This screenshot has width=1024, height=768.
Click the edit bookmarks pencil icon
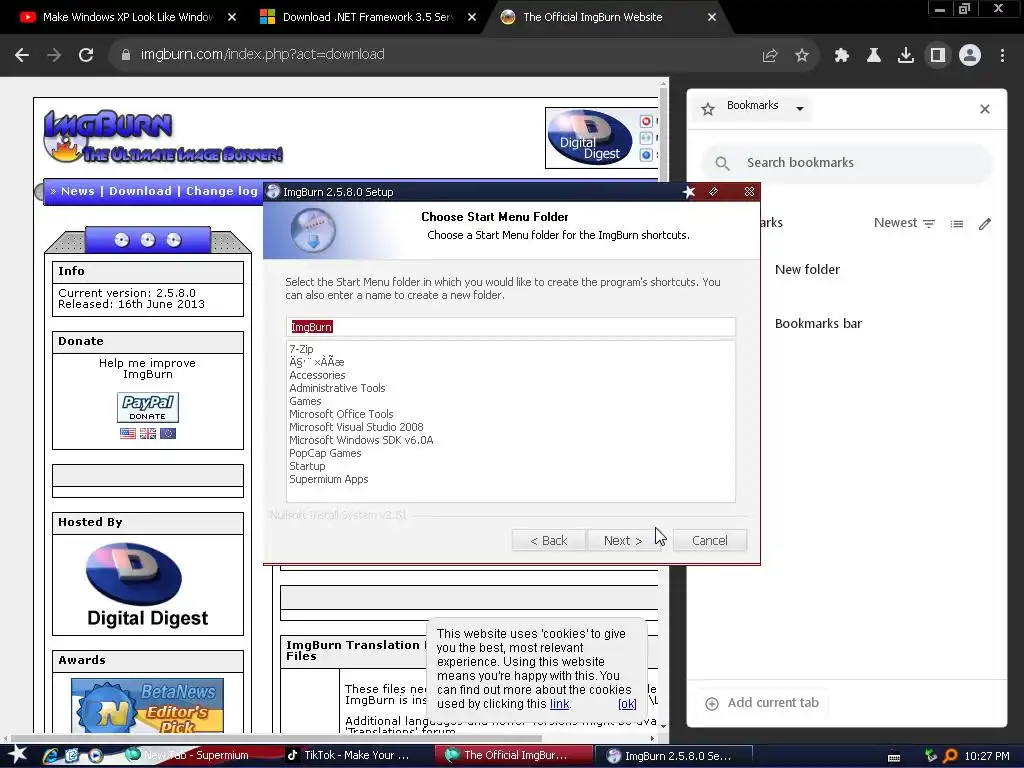(x=985, y=224)
